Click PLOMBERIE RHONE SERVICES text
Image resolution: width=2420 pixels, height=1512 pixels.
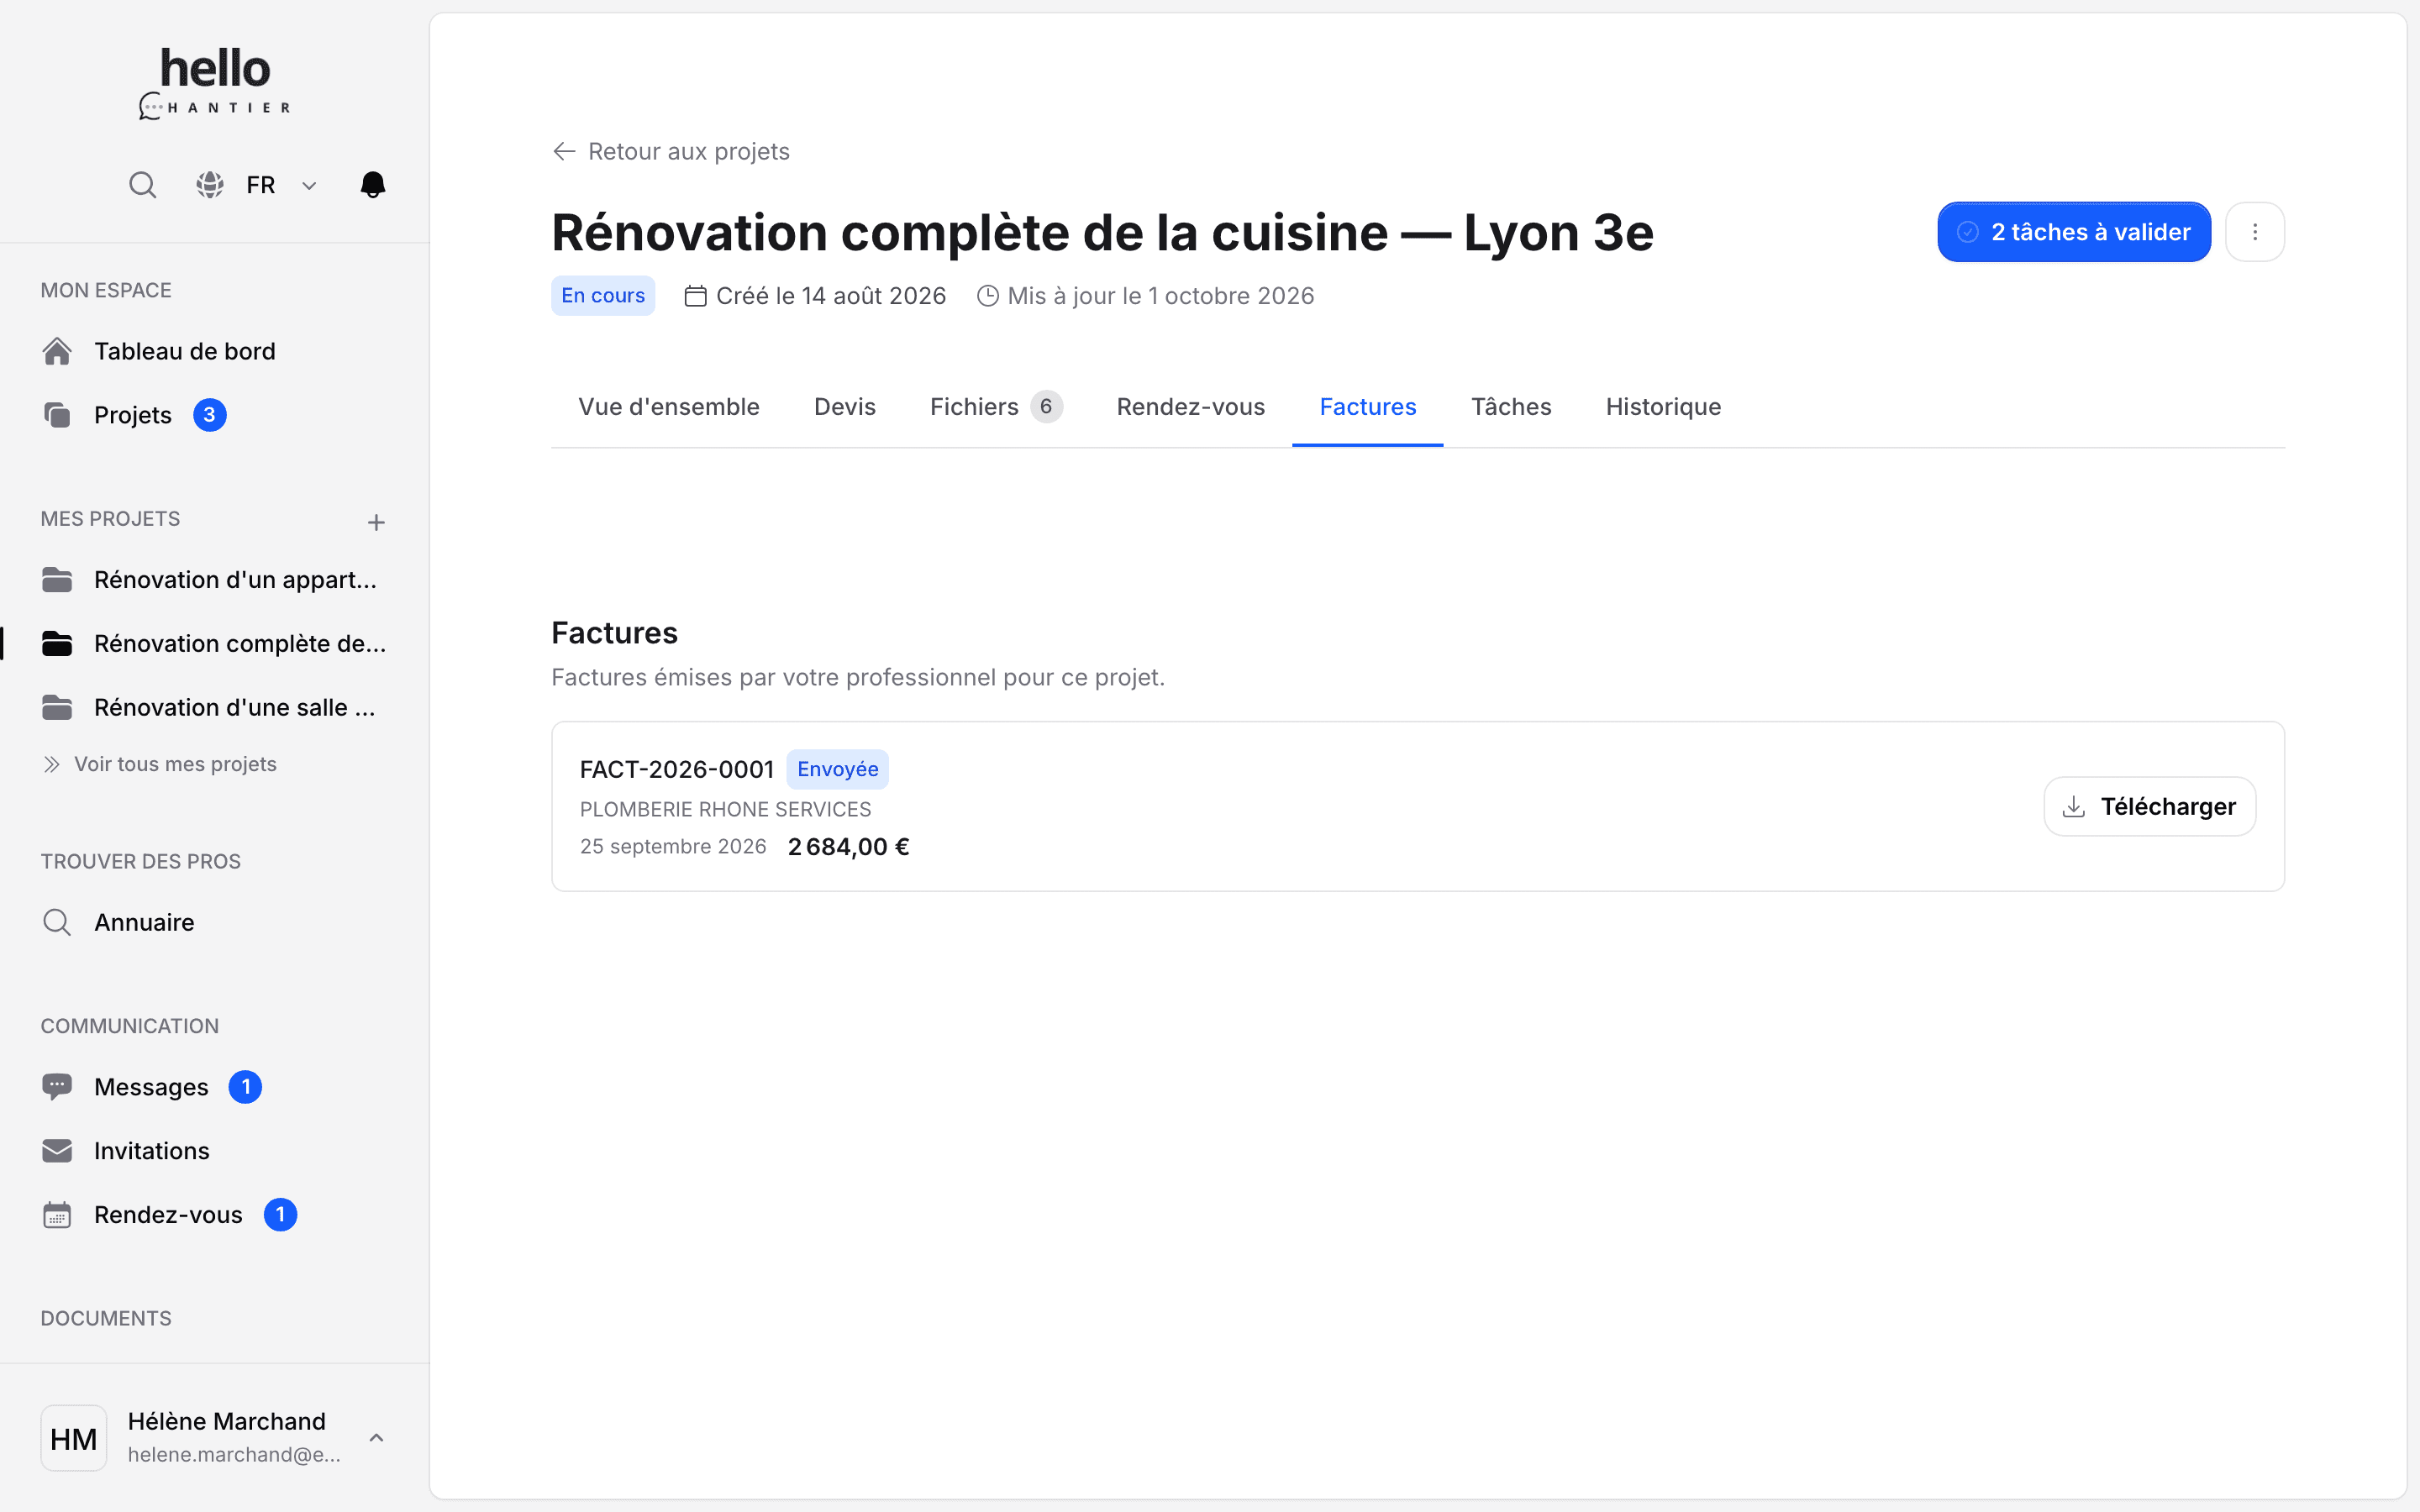point(725,809)
